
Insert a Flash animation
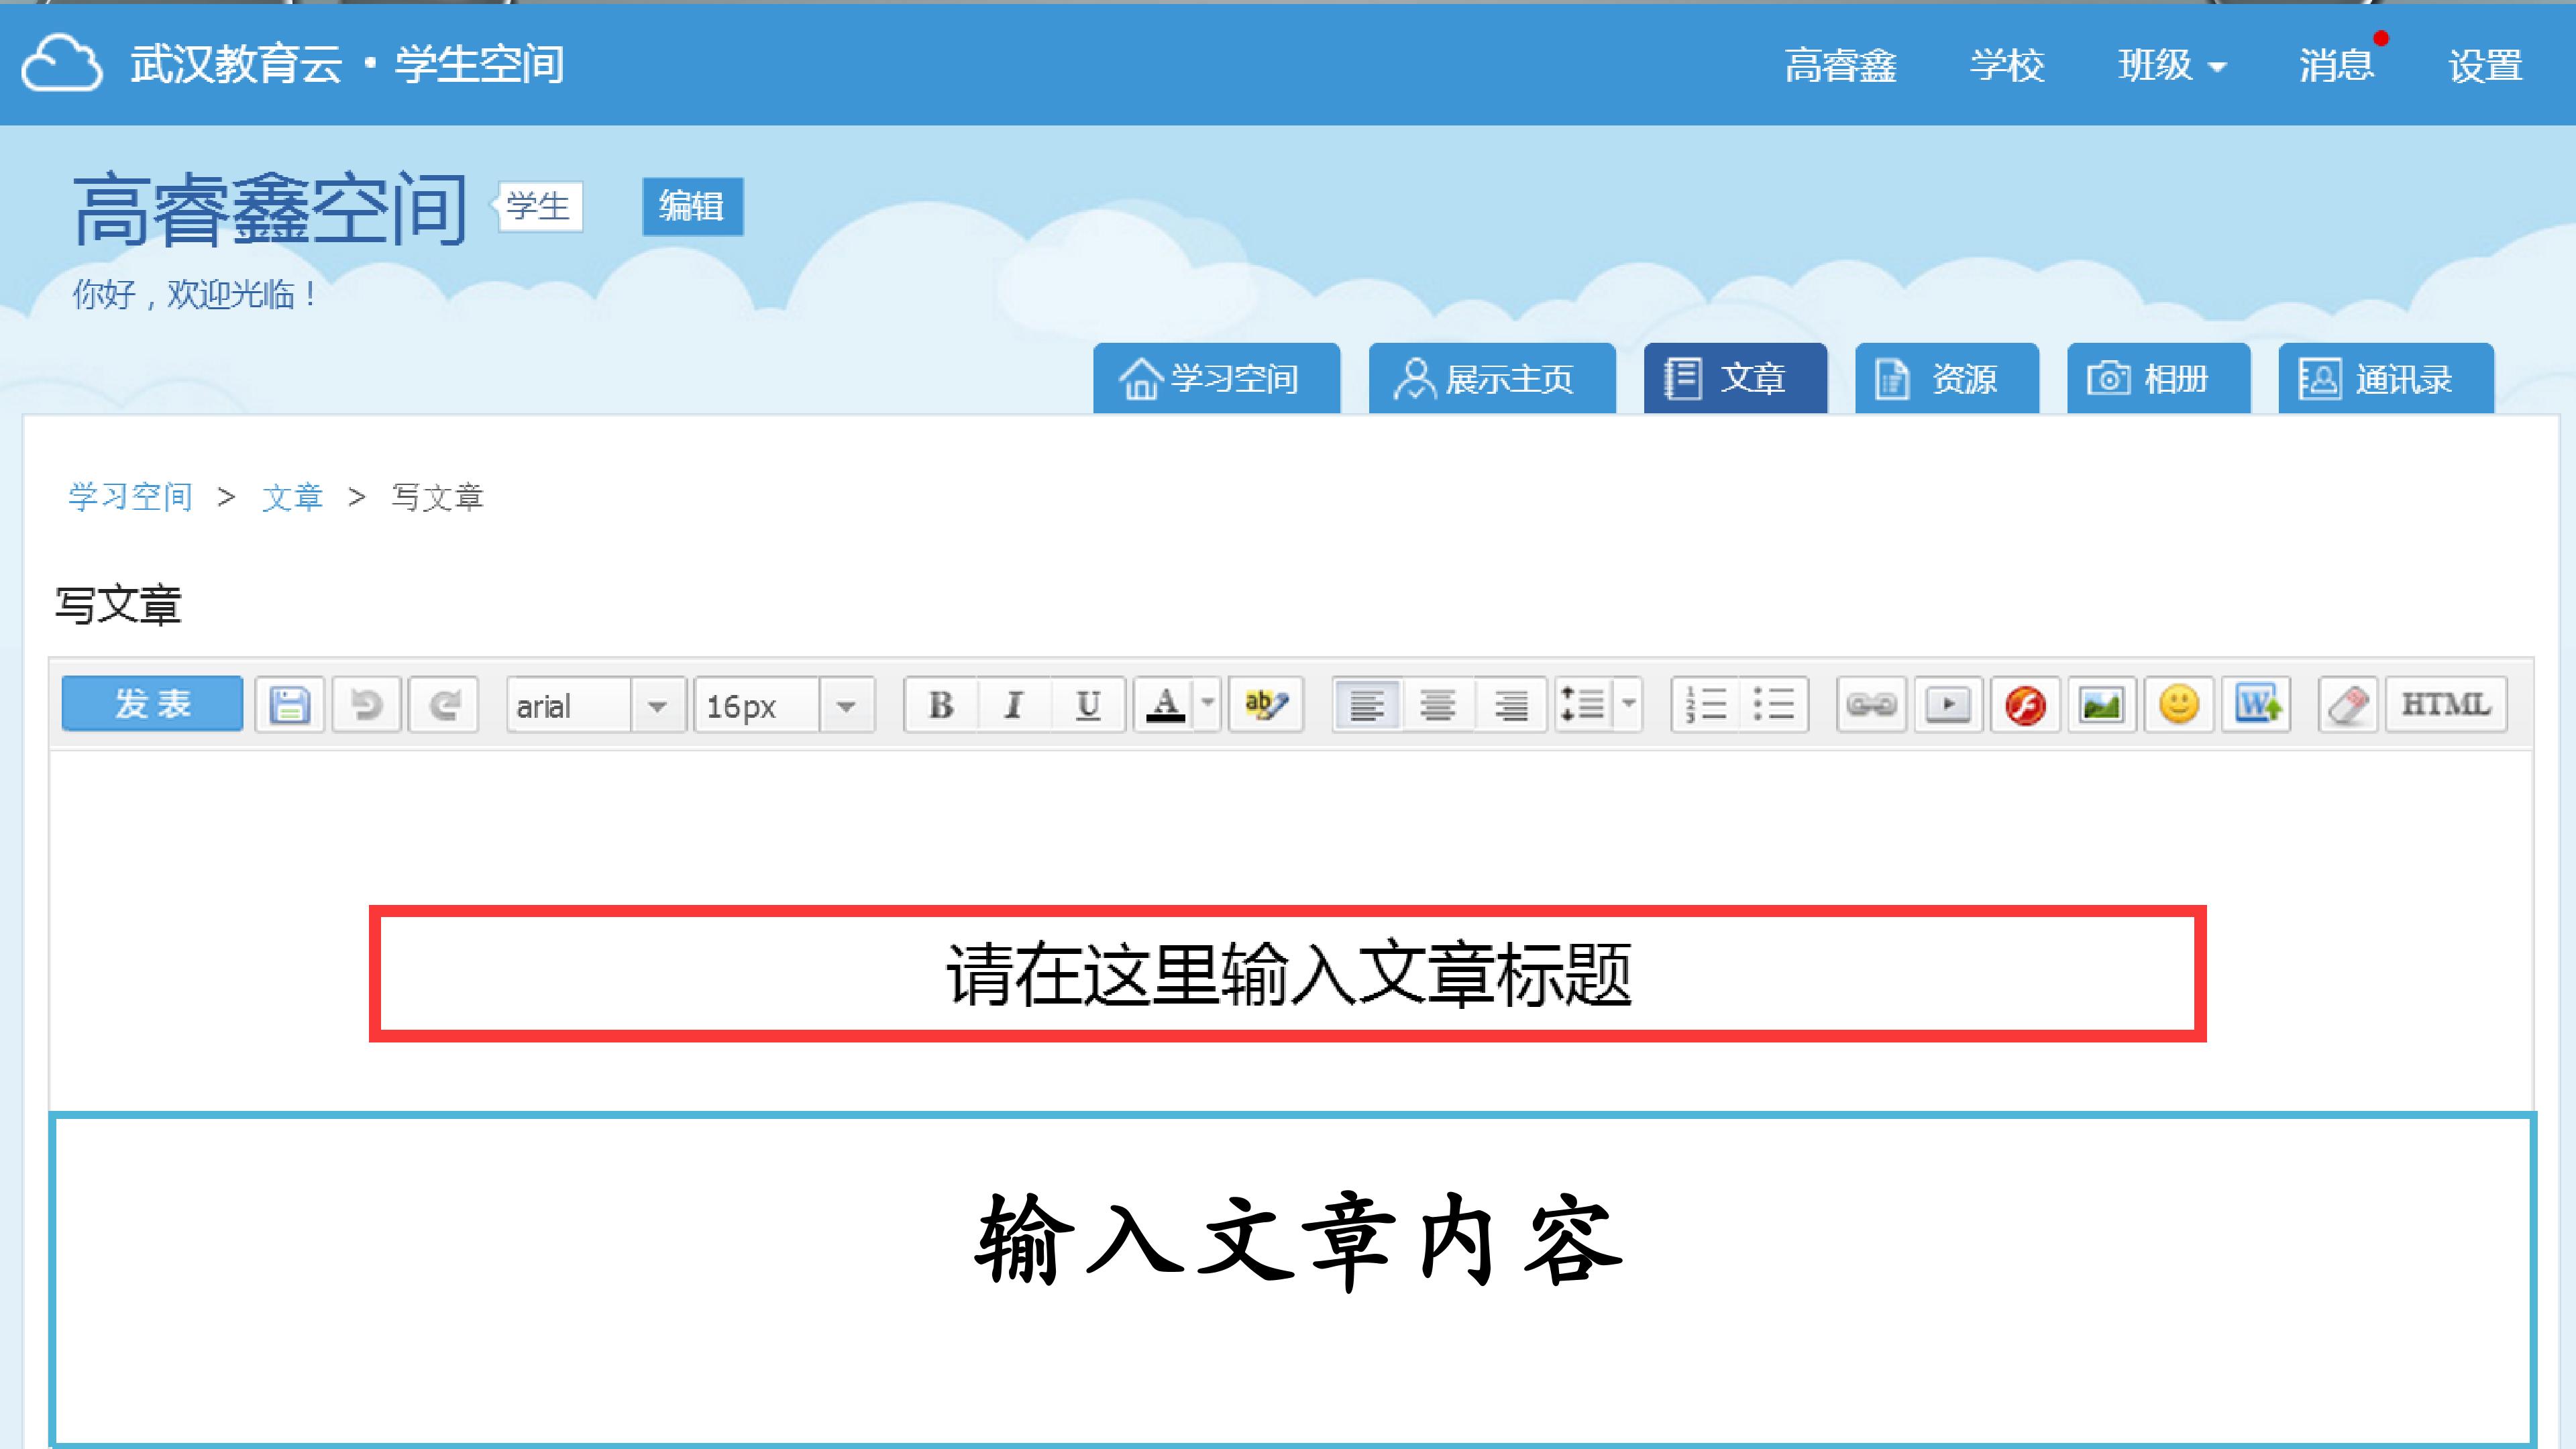tap(2025, 705)
